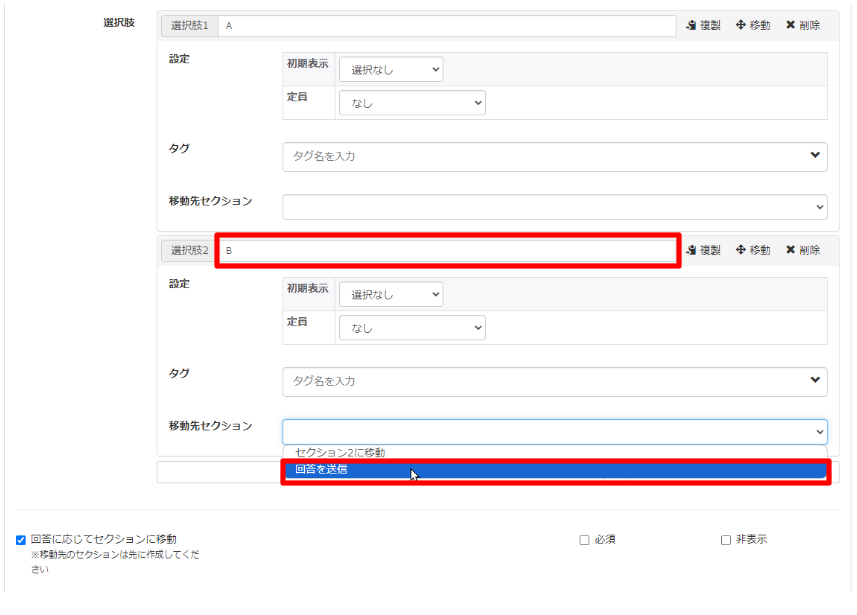
Task: Open 初期表示 dropdown for 選択肢2
Action: pos(391,295)
